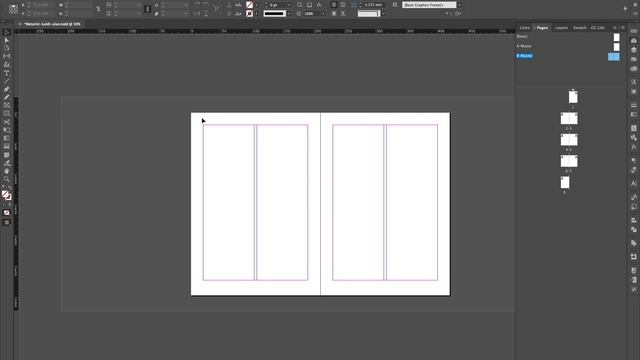This screenshot has width=640, height=360.
Task: Click the reference point locator grid
Action: point(13,9)
